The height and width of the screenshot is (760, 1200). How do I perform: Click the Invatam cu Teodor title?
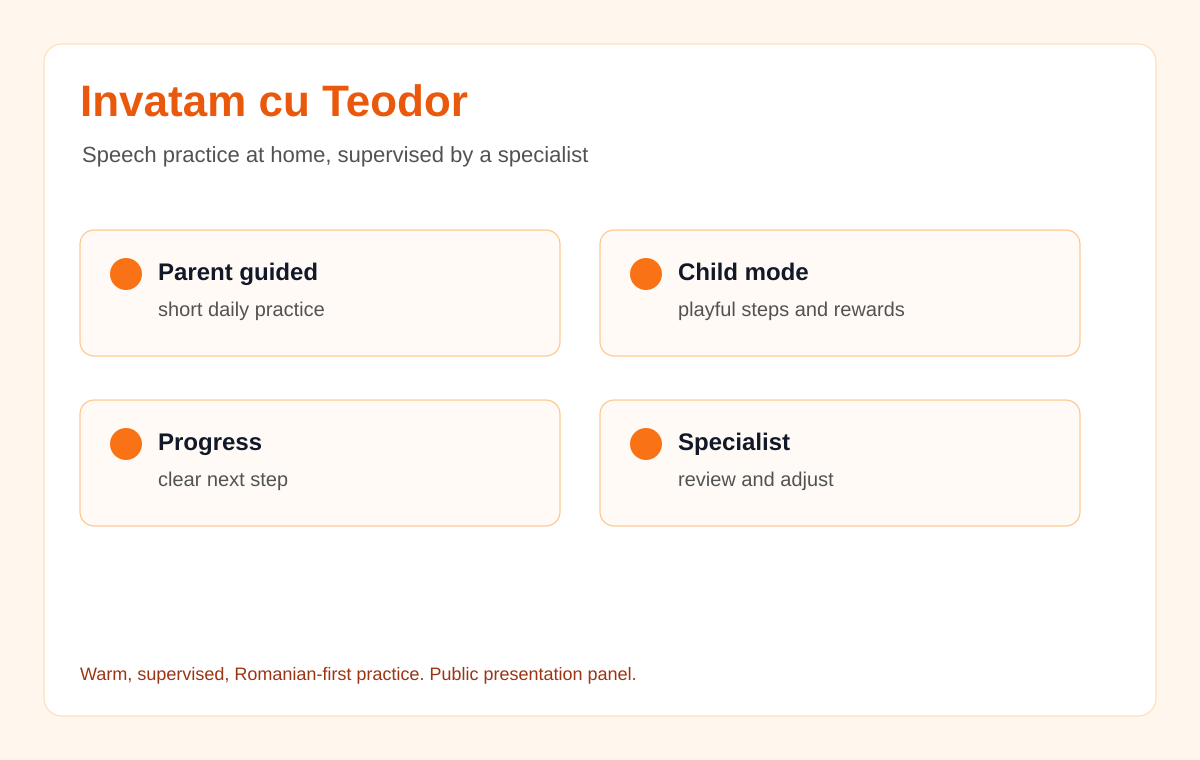[274, 101]
